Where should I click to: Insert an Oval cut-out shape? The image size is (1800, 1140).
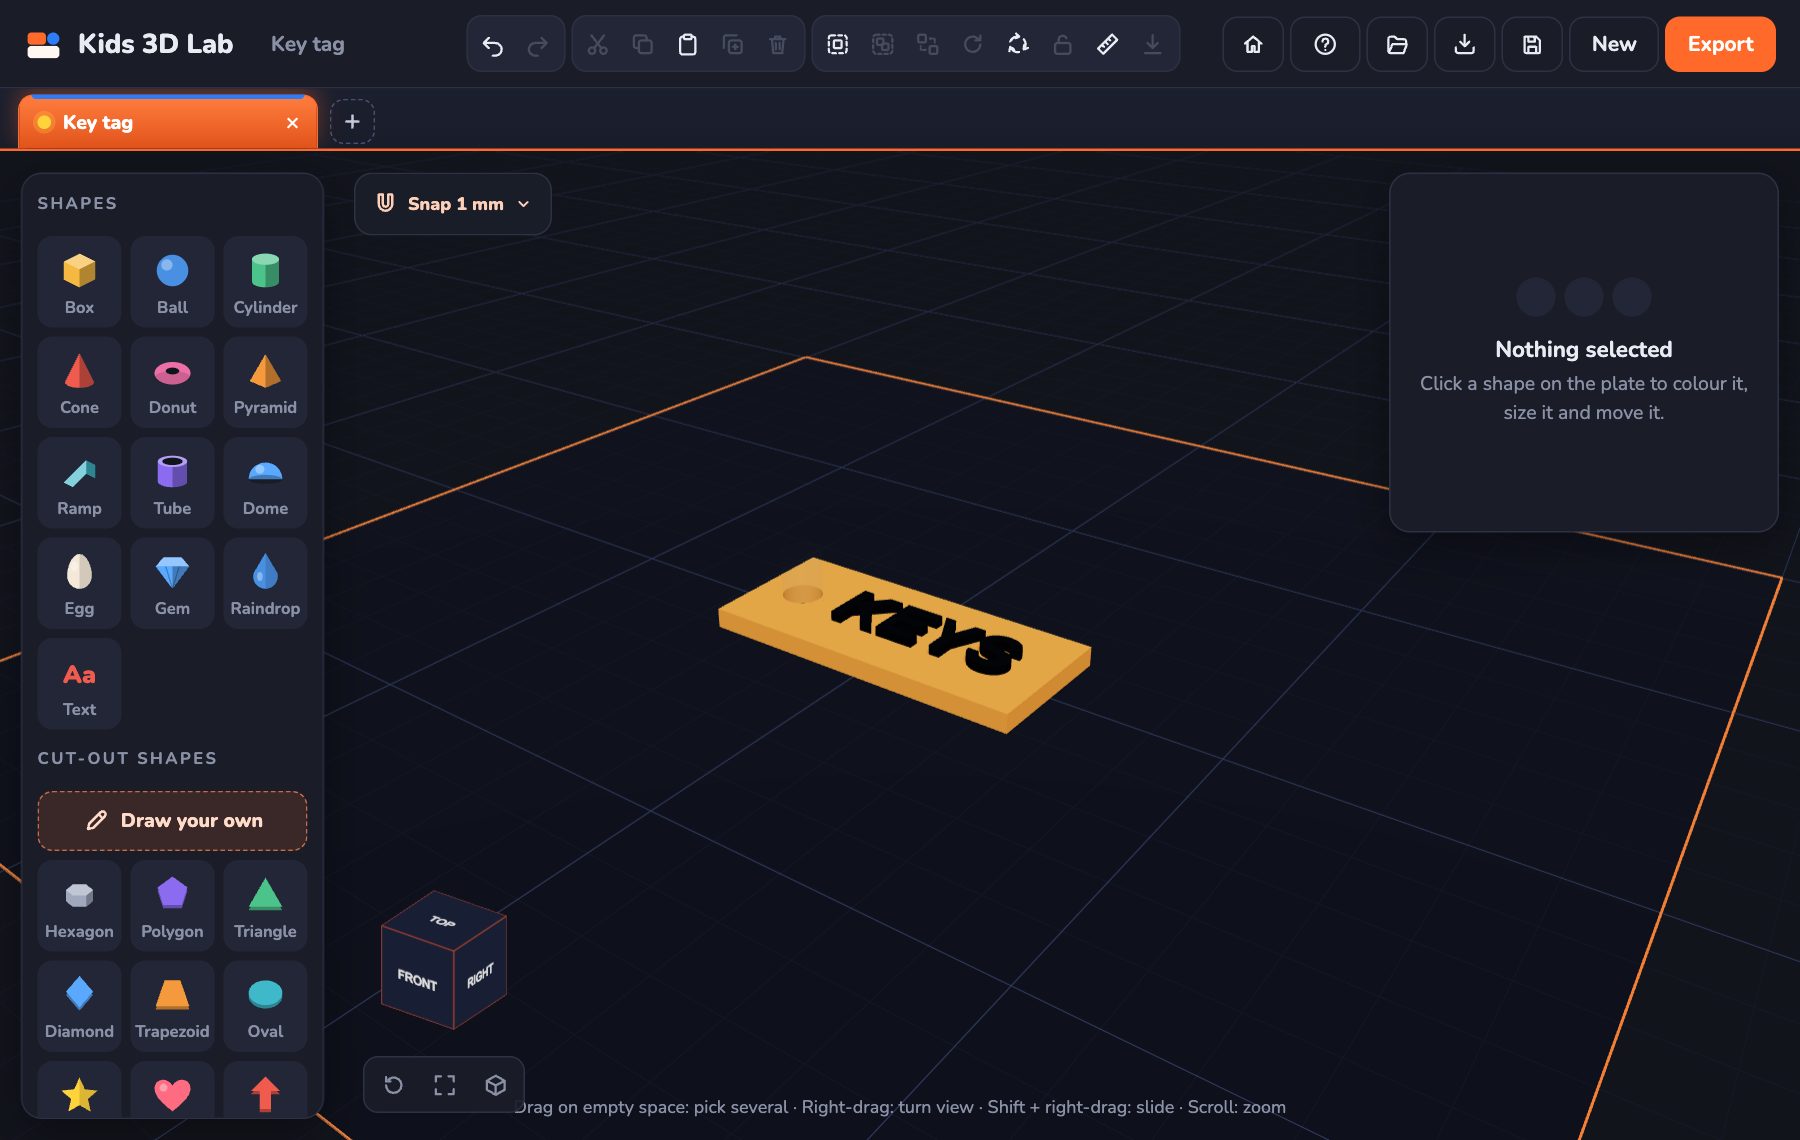(265, 1006)
